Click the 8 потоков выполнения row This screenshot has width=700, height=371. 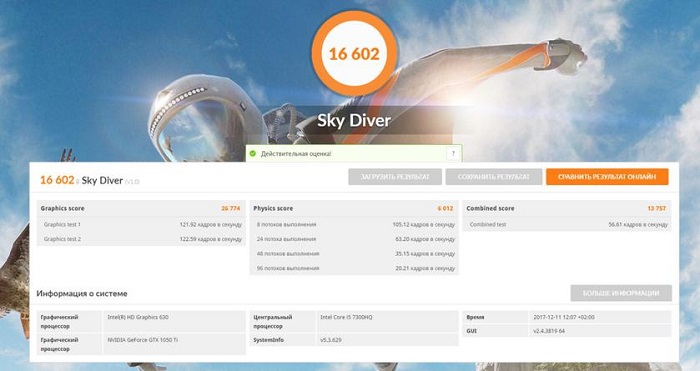pos(354,225)
